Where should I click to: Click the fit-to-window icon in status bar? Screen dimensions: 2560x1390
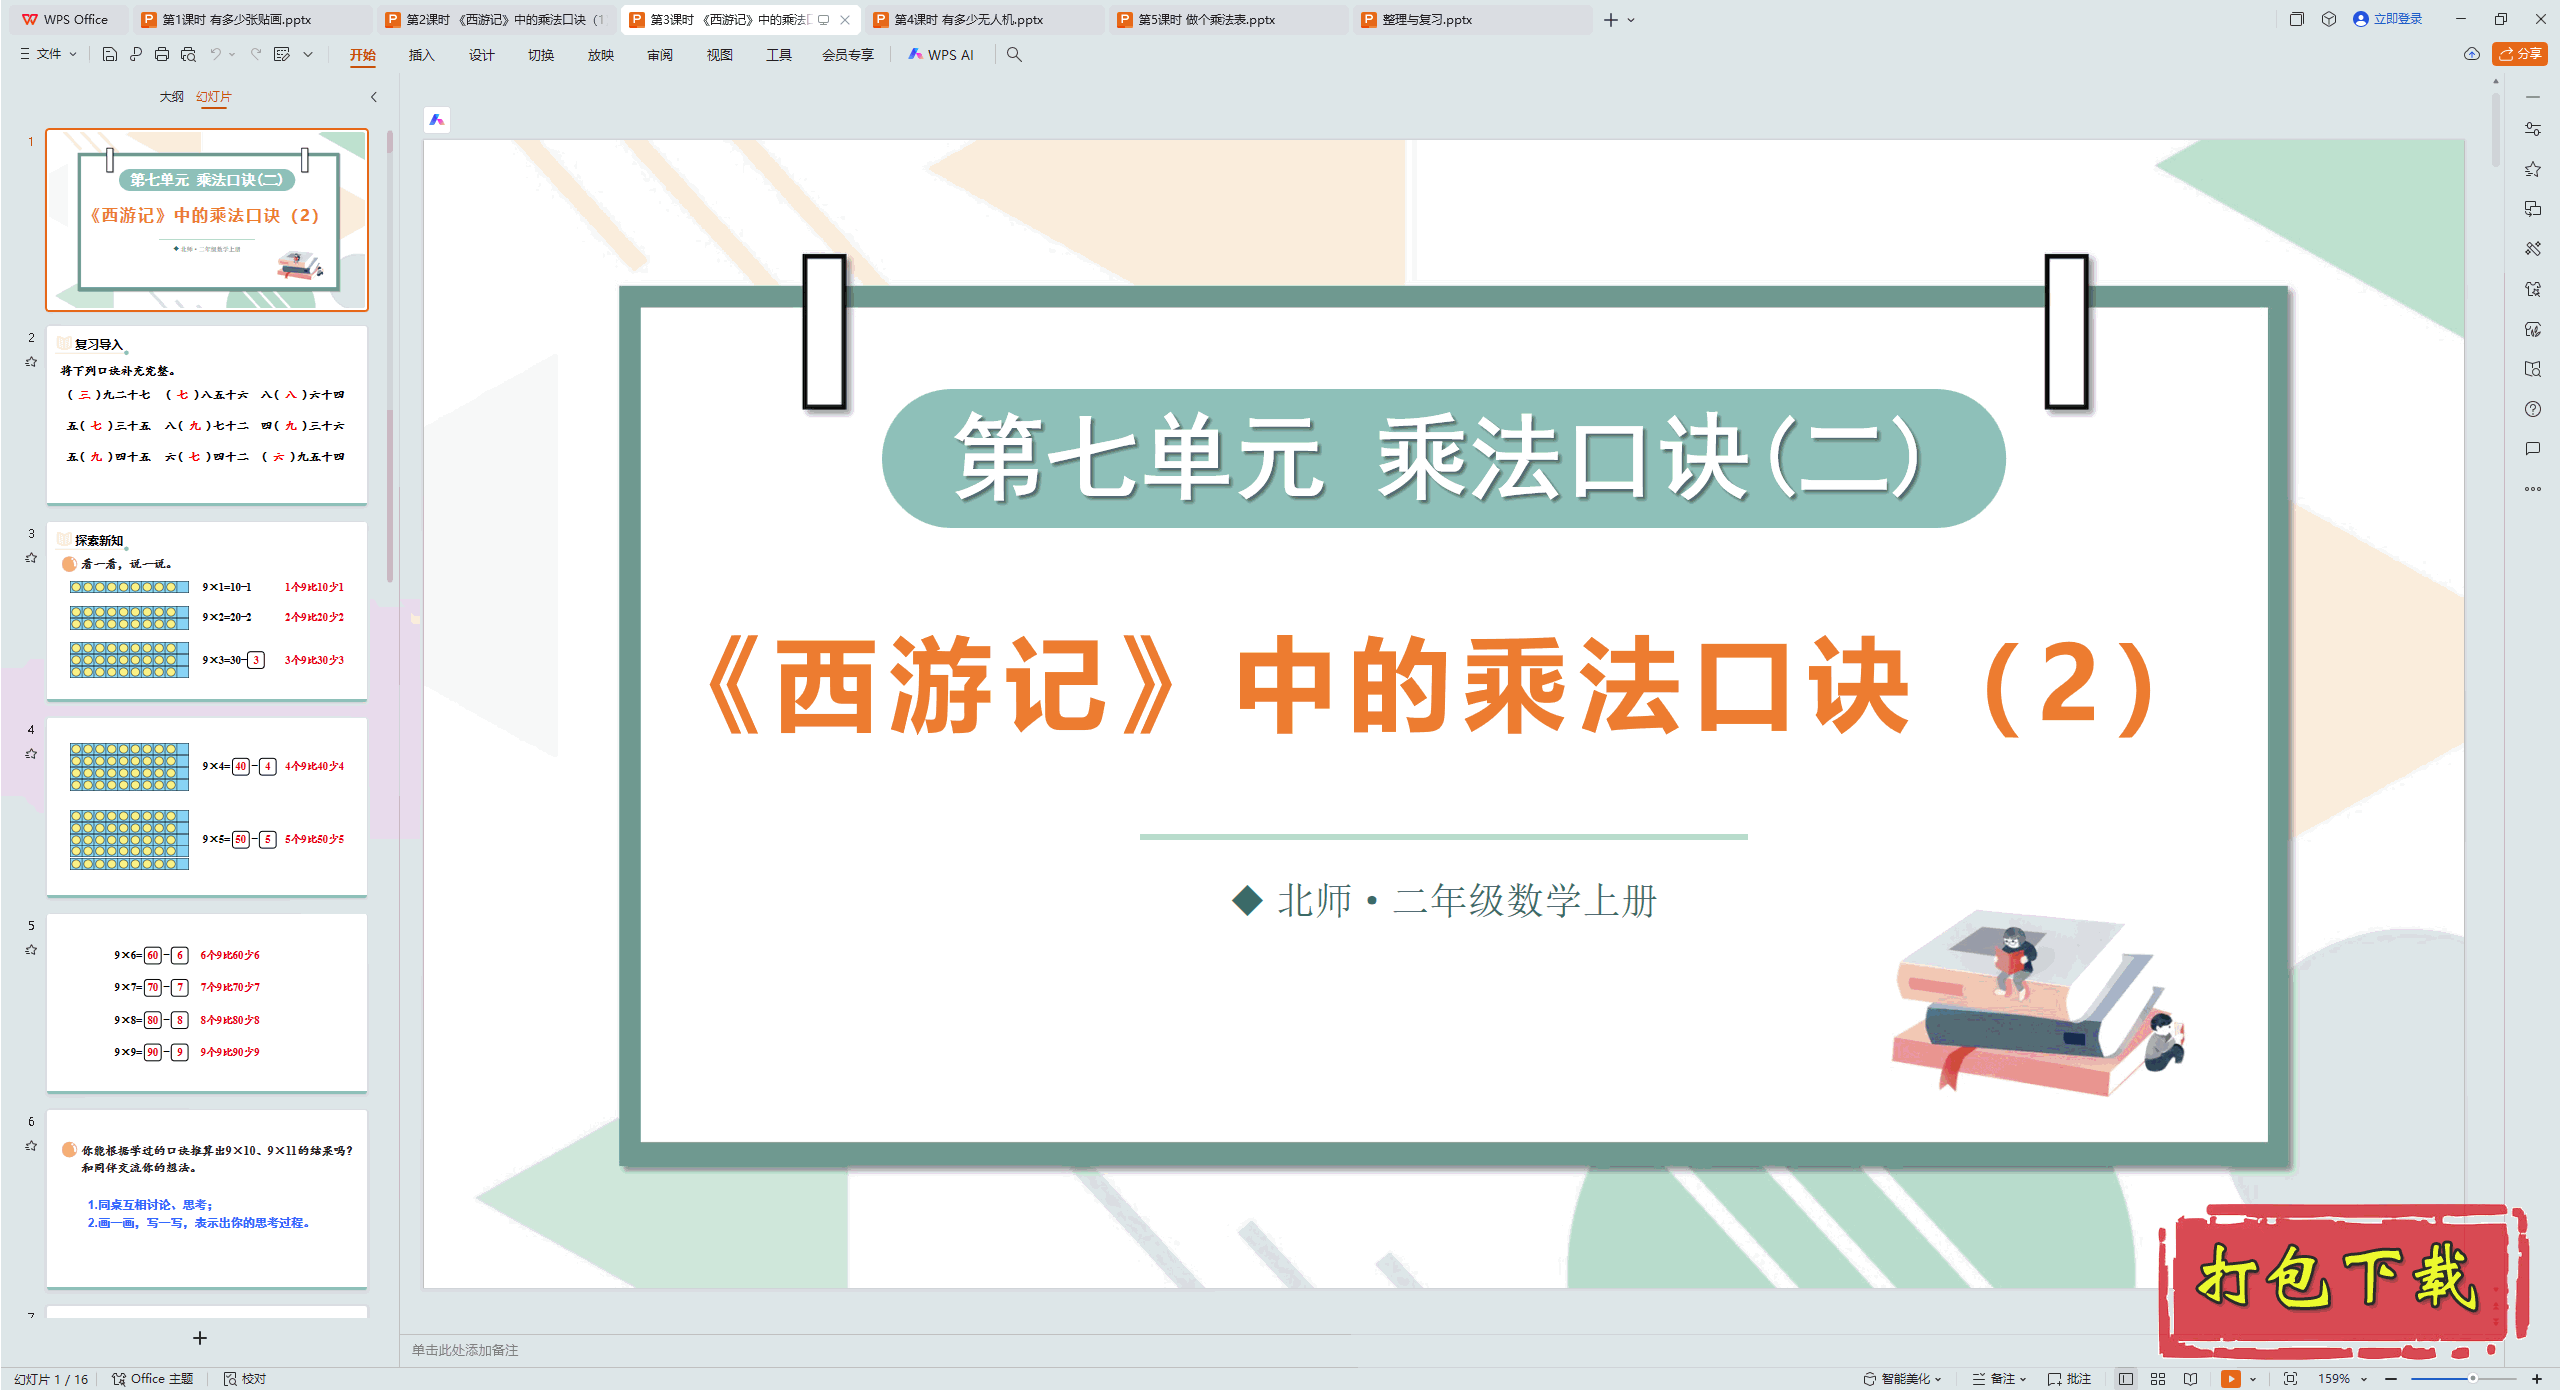pyautogui.click(x=2290, y=1378)
